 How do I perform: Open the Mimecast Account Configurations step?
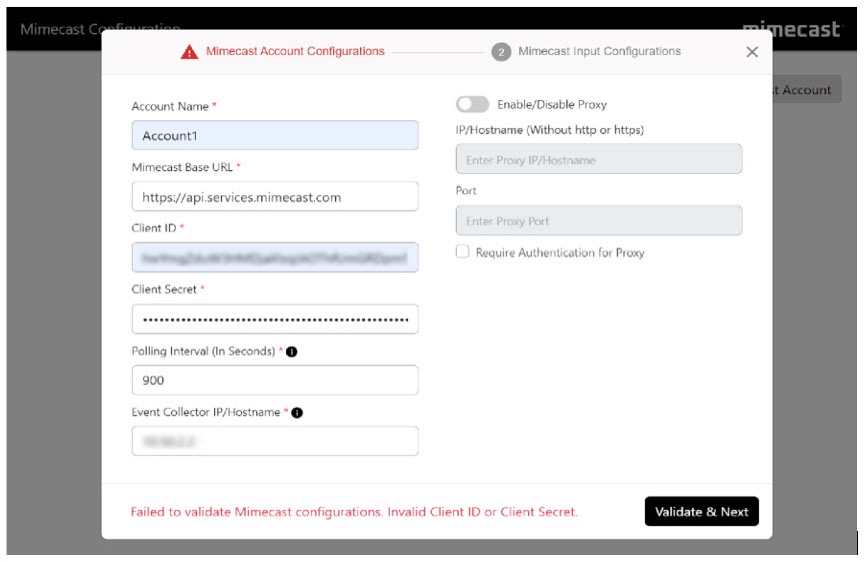pyautogui.click(x=295, y=51)
